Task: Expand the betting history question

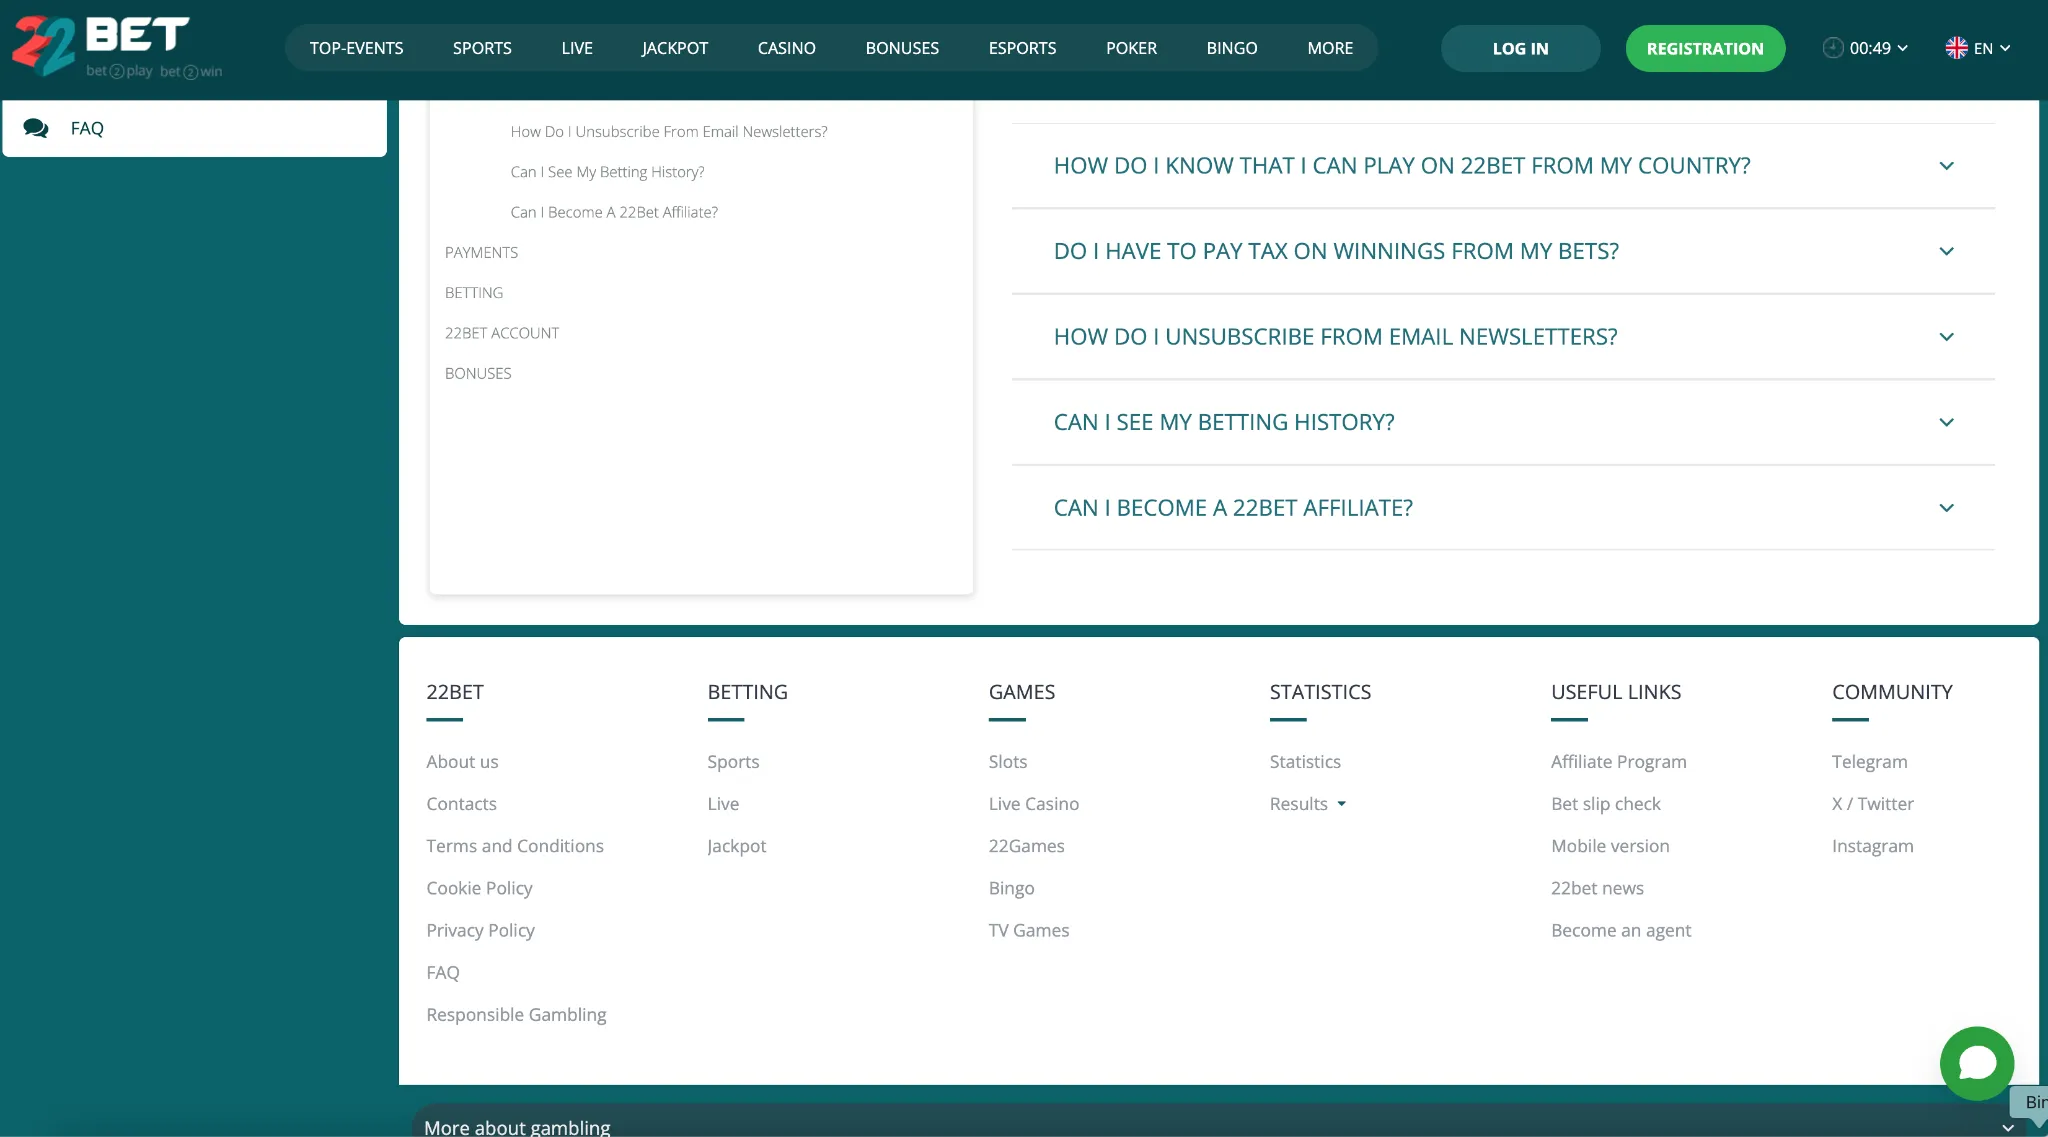Action: tap(1503, 422)
